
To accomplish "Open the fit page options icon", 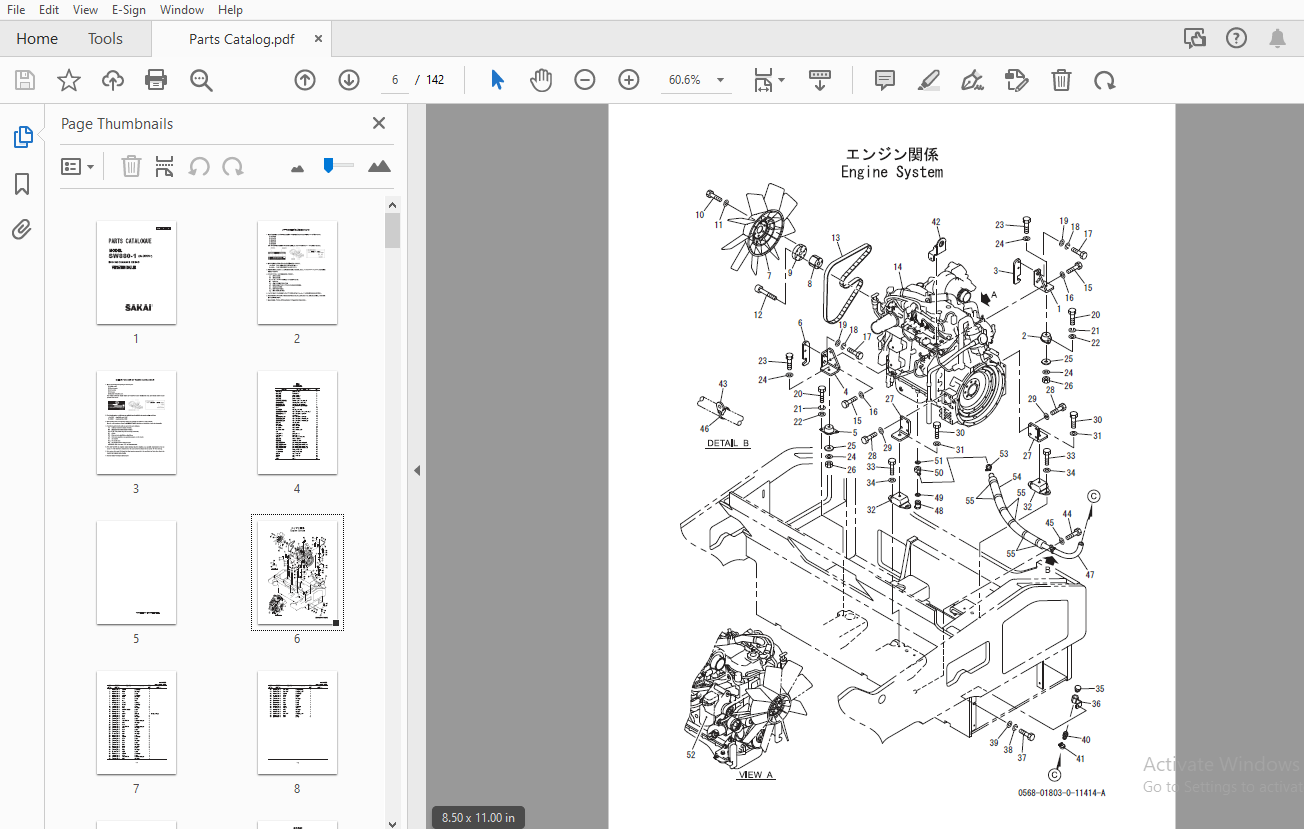I will (763, 80).
